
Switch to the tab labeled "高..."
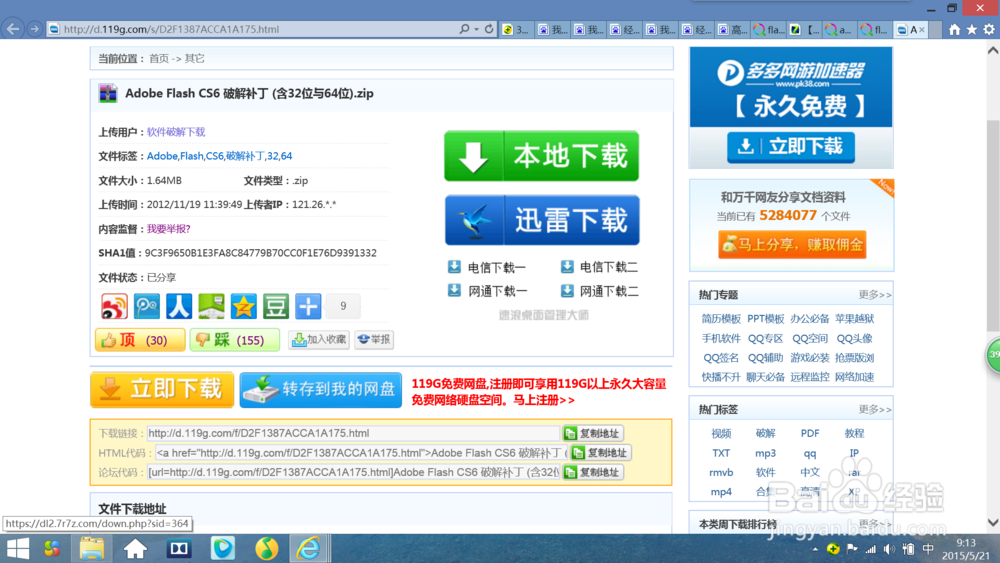tap(732, 29)
